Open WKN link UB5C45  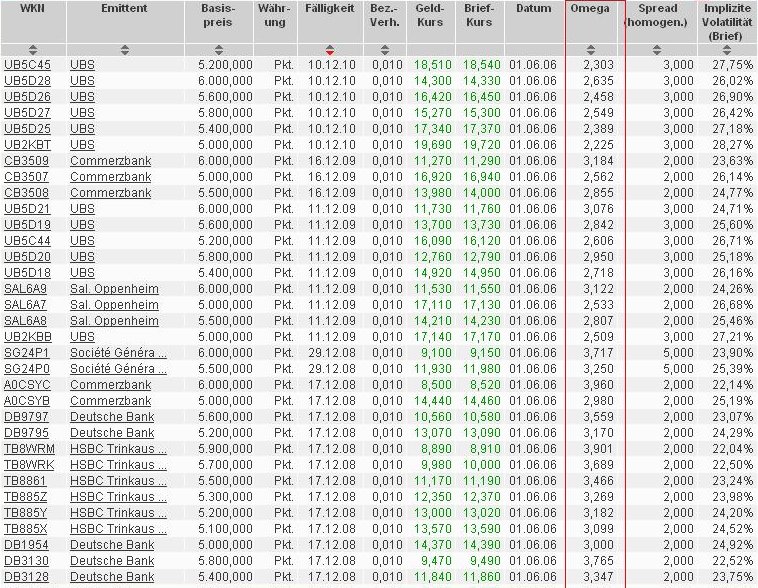point(27,65)
